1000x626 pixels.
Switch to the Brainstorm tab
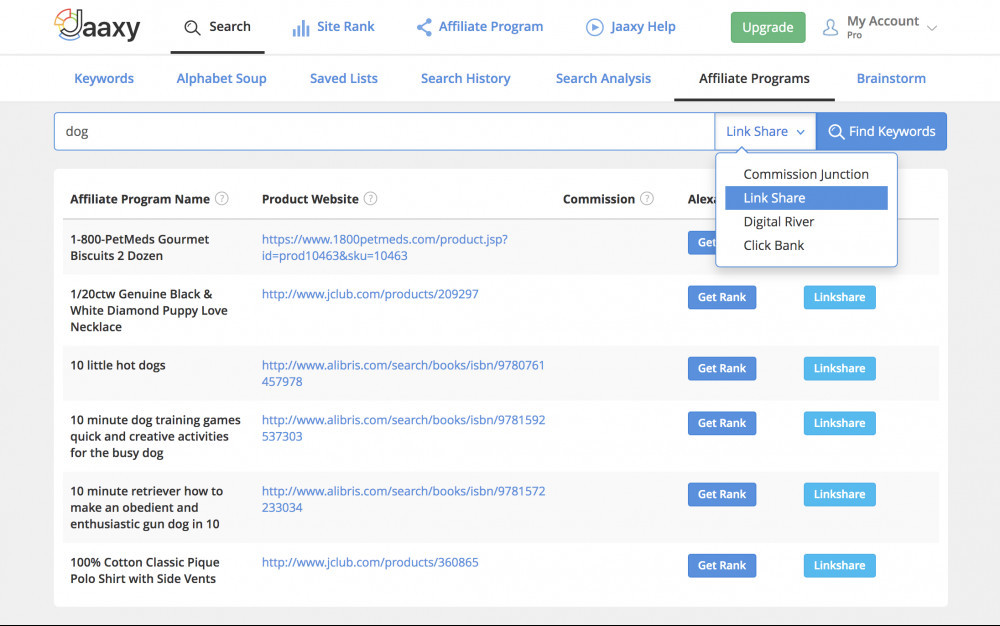click(x=891, y=78)
